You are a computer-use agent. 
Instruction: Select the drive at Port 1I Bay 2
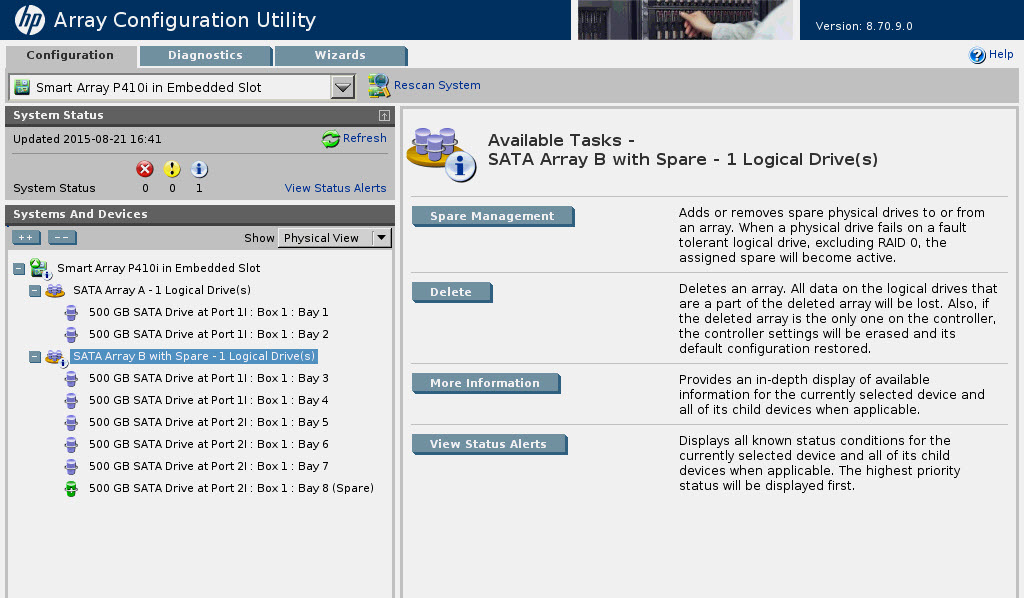point(208,334)
